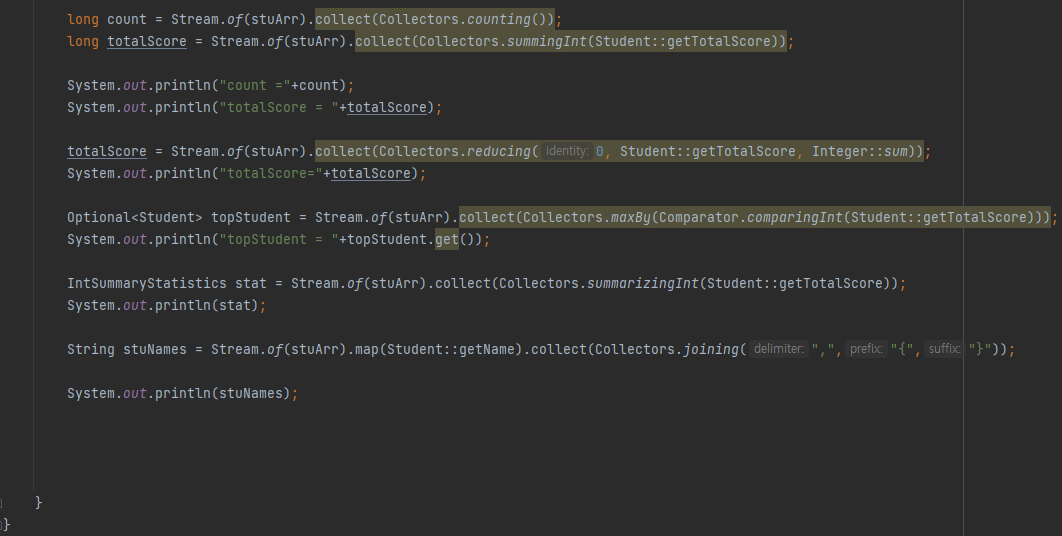Click the 'identity:' parameter hint
The width and height of the screenshot is (1062, 536).
pos(567,150)
